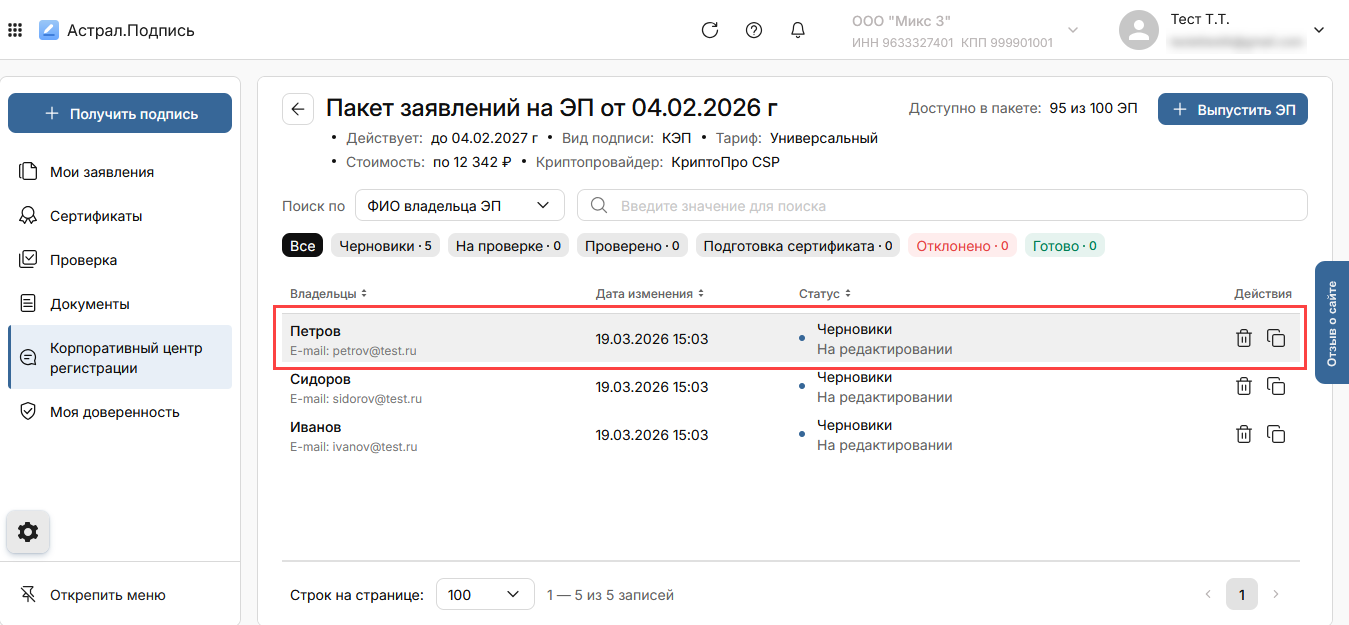Filter by Черновики status chip

click(385, 246)
